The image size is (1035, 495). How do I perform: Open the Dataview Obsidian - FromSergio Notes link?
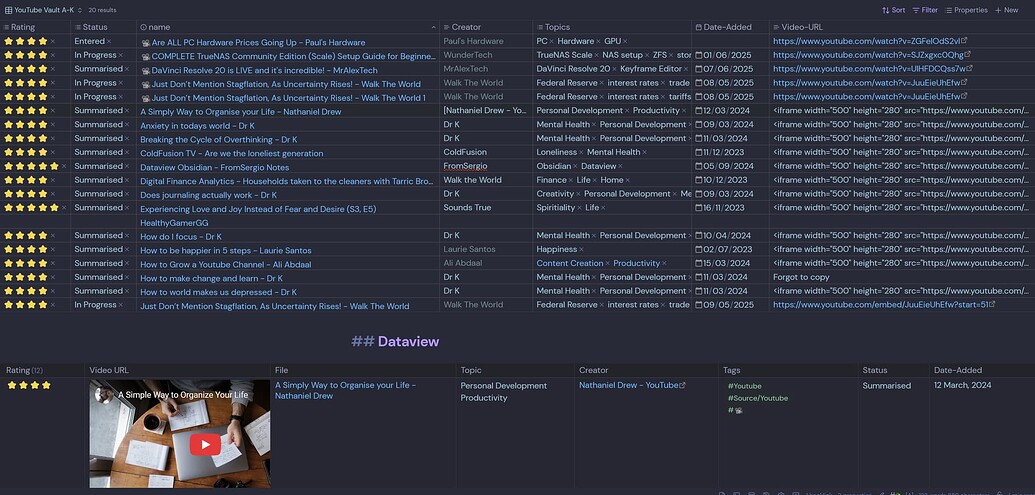click(x=215, y=167)
